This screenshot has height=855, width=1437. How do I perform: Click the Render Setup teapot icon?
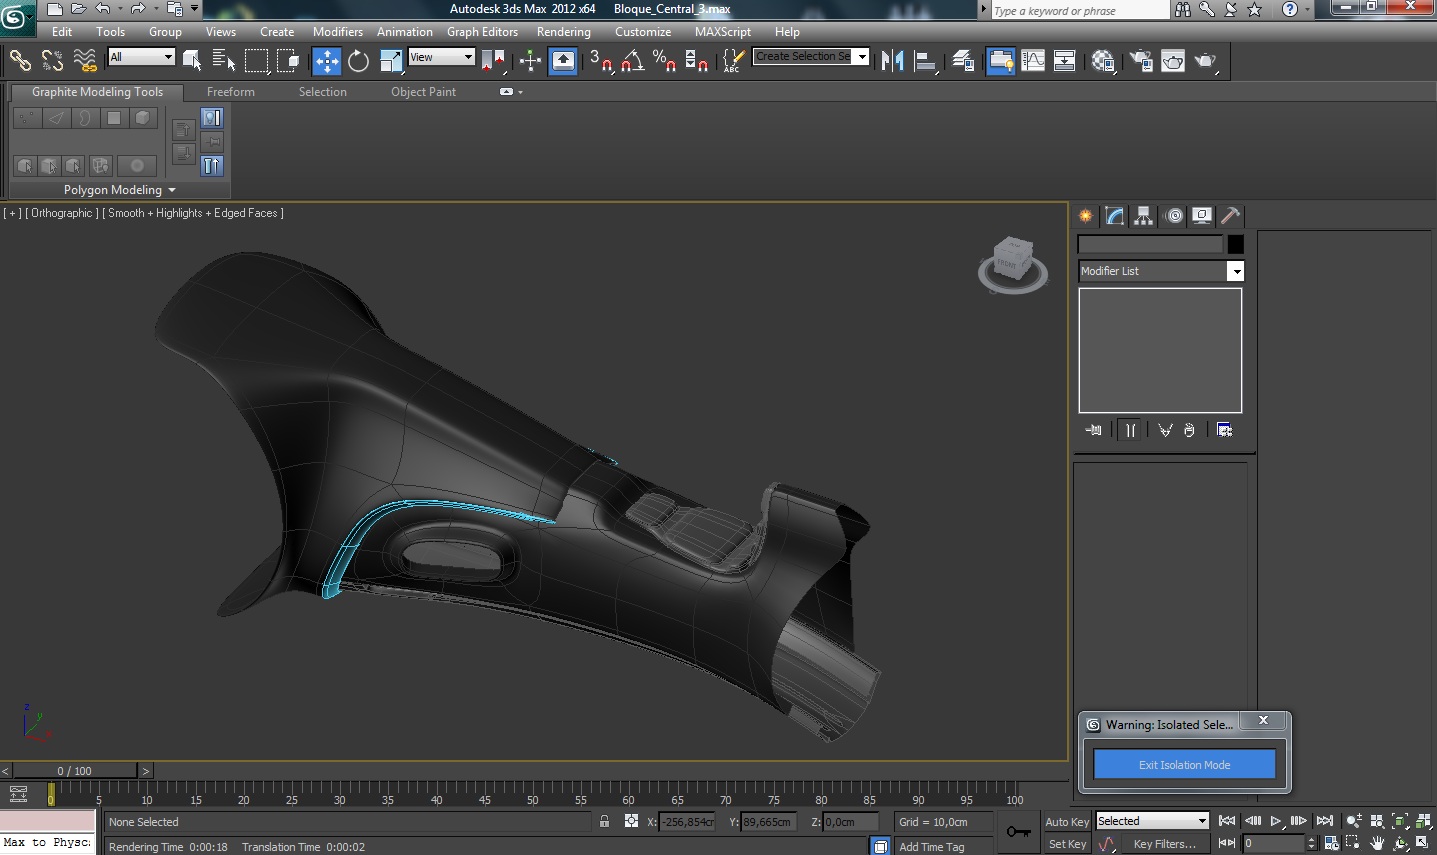tap(1141, 61)
